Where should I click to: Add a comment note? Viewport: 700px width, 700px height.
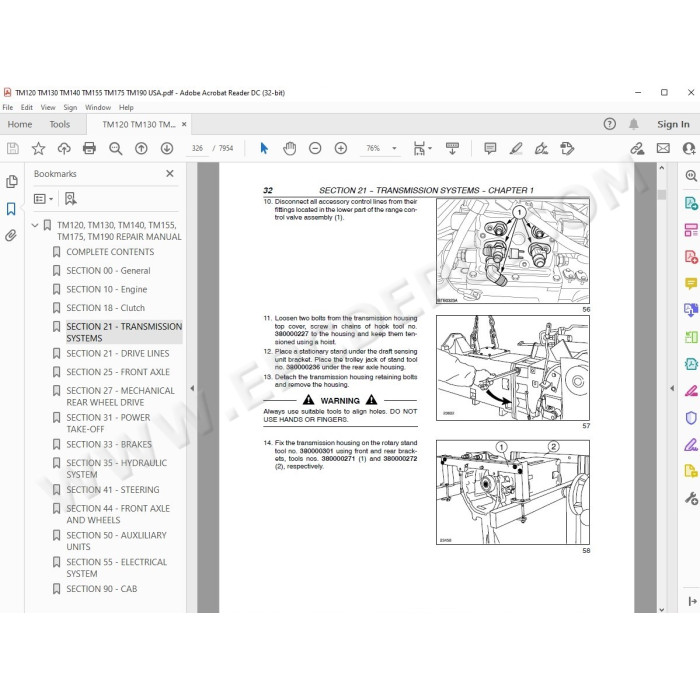coord(490,148)
